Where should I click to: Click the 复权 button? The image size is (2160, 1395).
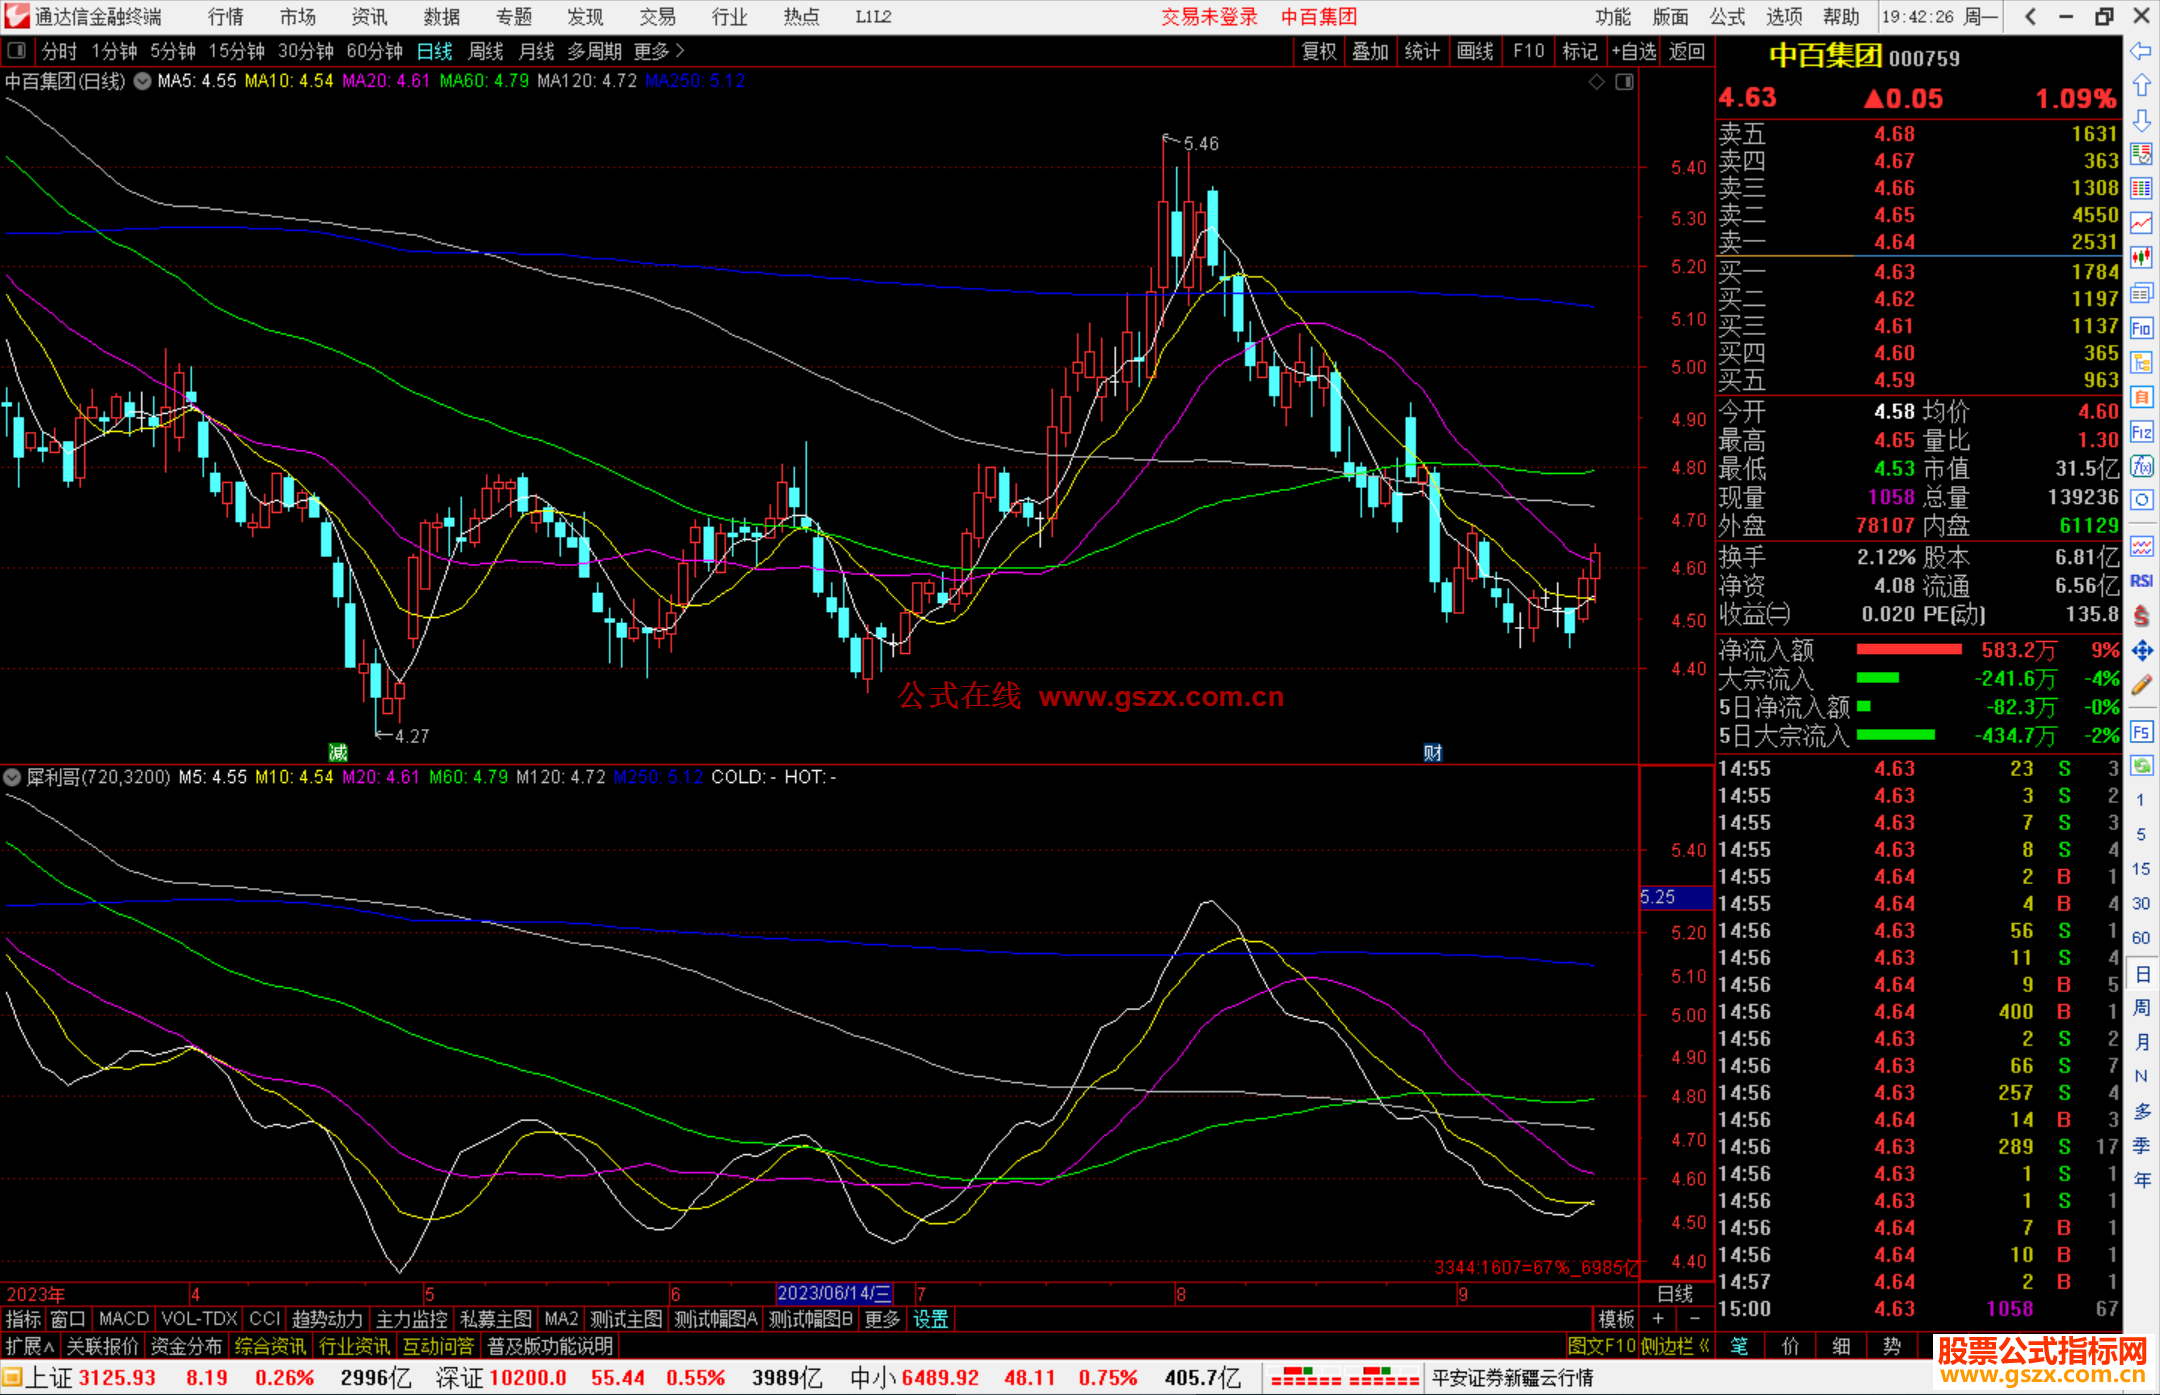[1318, 51]
